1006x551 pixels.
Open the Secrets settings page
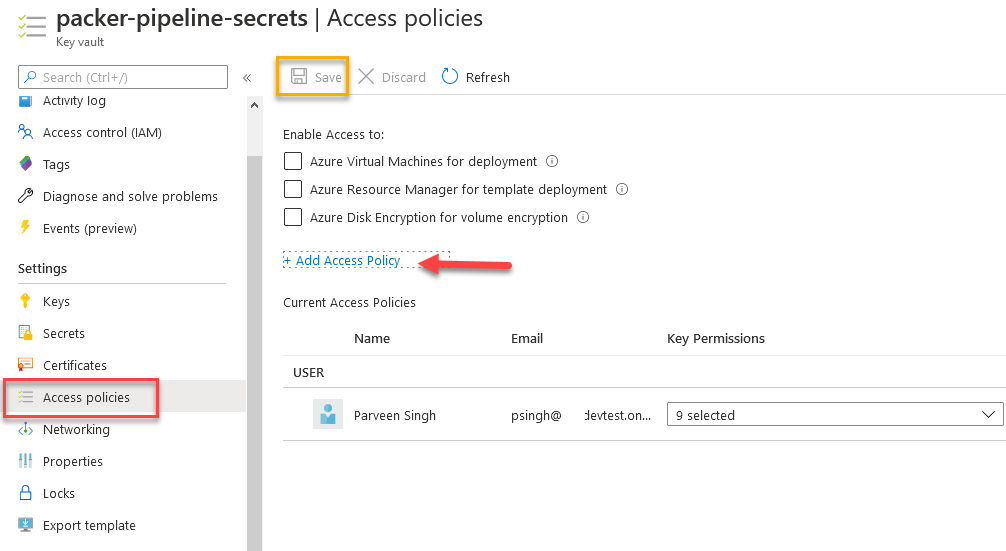pyautogui.click(x=64, y=333)
